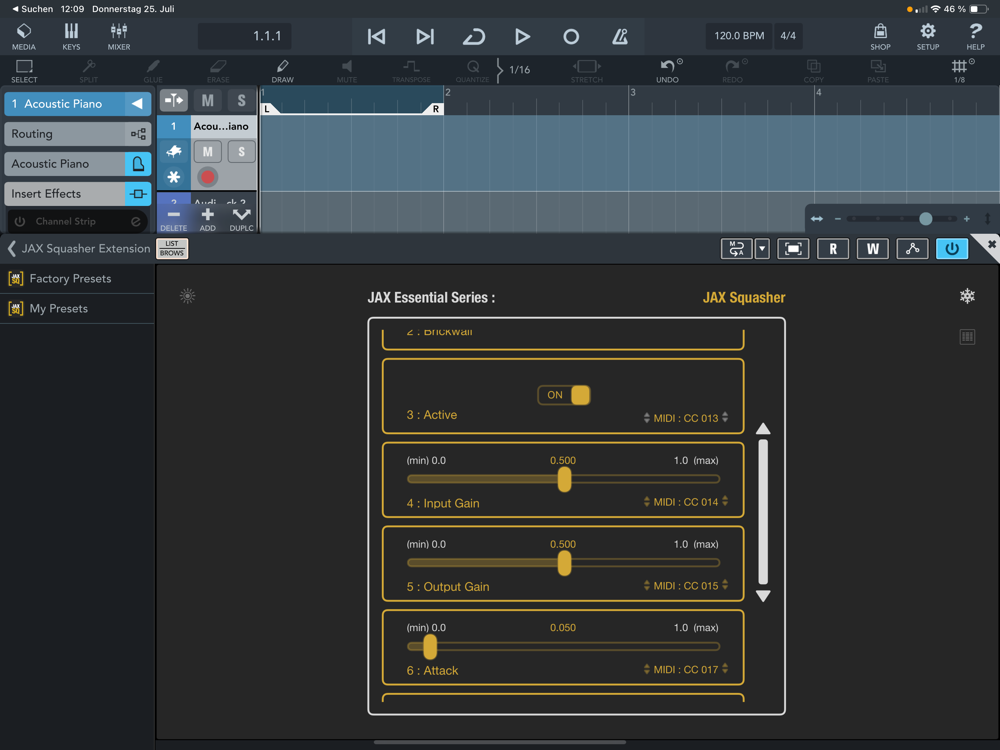Open Setup settings
Image resolution: width=1000 pixels, height=750 pixels.
pos(927,36)
